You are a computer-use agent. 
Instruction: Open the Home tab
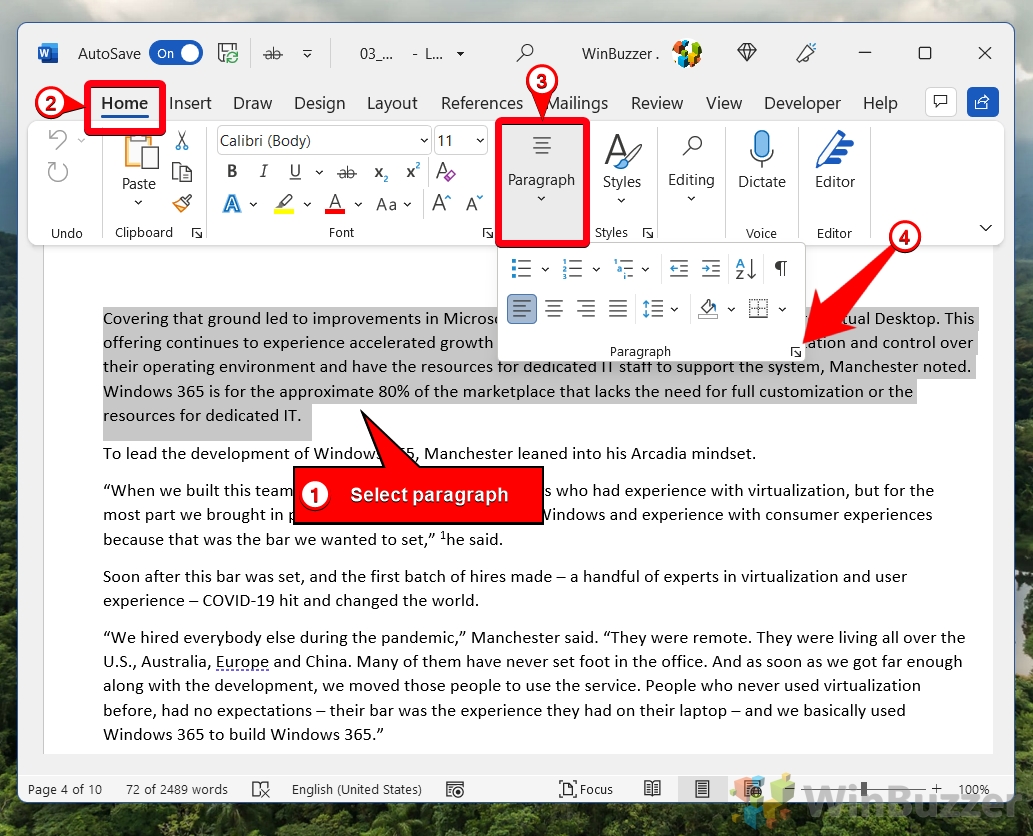(125, 103)
